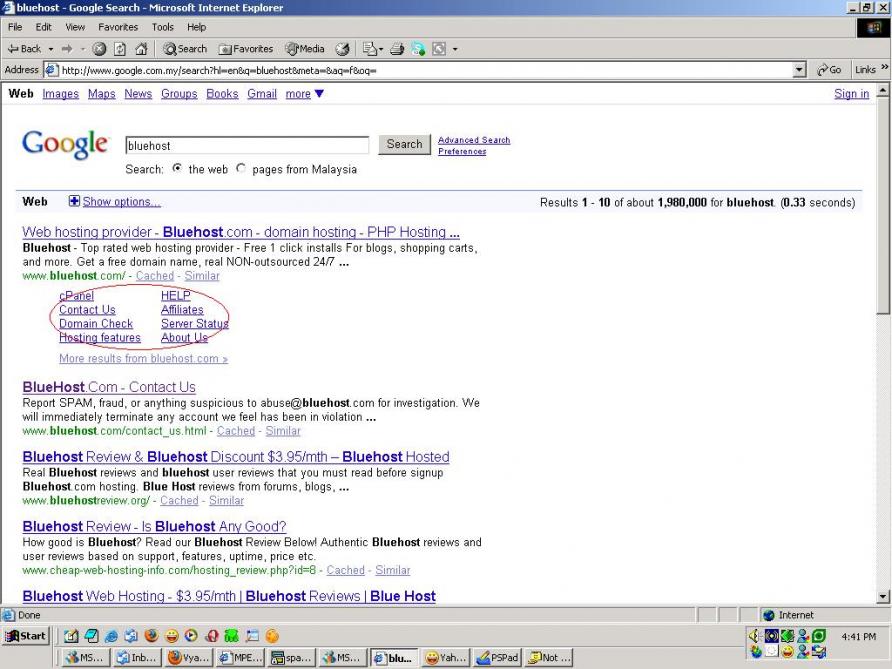The height and width of the screenshot is (669, 892).
Task: Open the File menu
Action: point(15,27)
